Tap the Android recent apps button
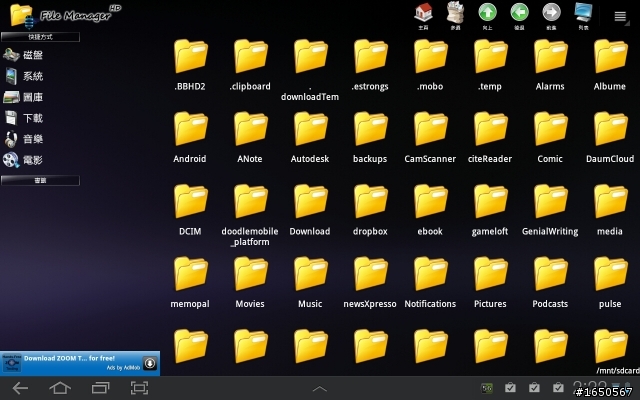Screen dimensions: 640x400 pyautogui.click(x=100, y=388)
